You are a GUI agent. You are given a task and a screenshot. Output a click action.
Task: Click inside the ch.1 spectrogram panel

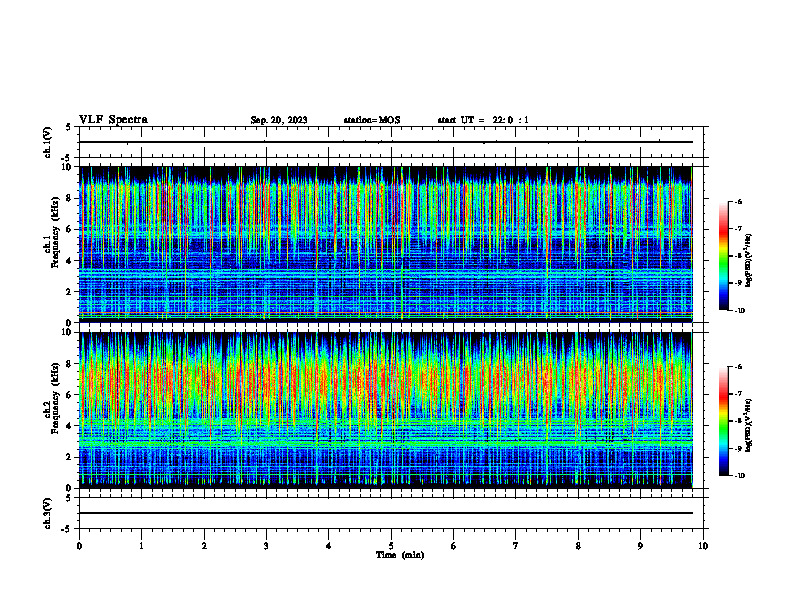(386, 244)
